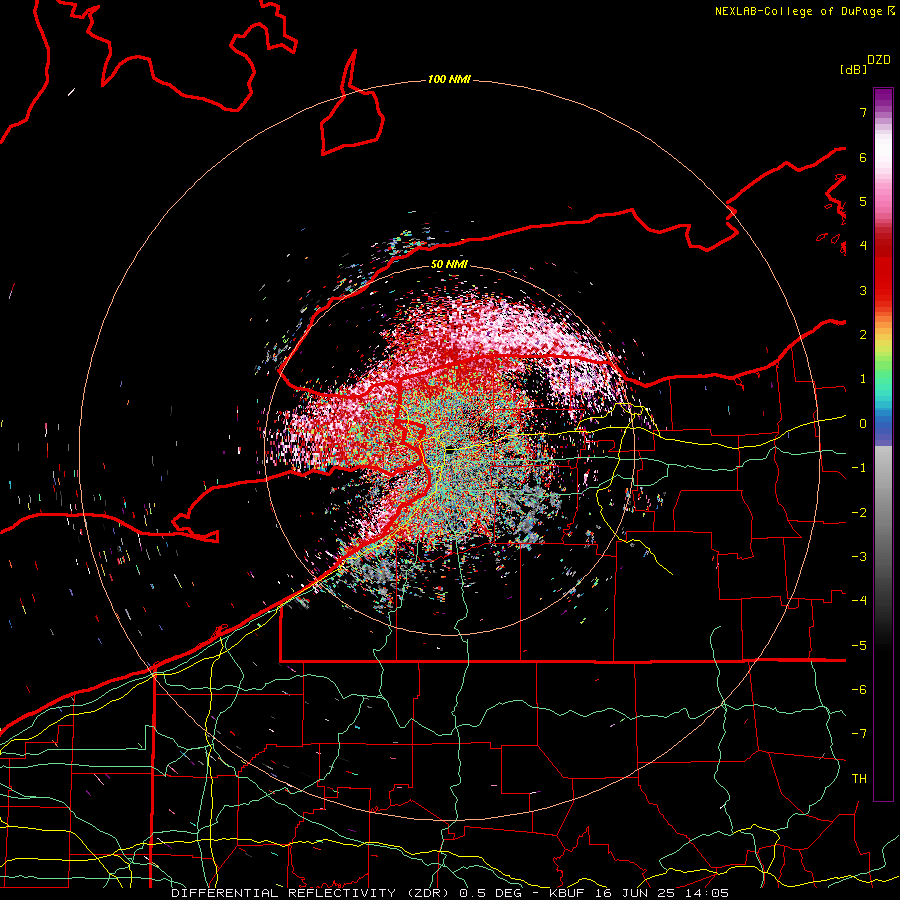
Task: Click the 100 NMI range ring label
Action: coord(449,79)
